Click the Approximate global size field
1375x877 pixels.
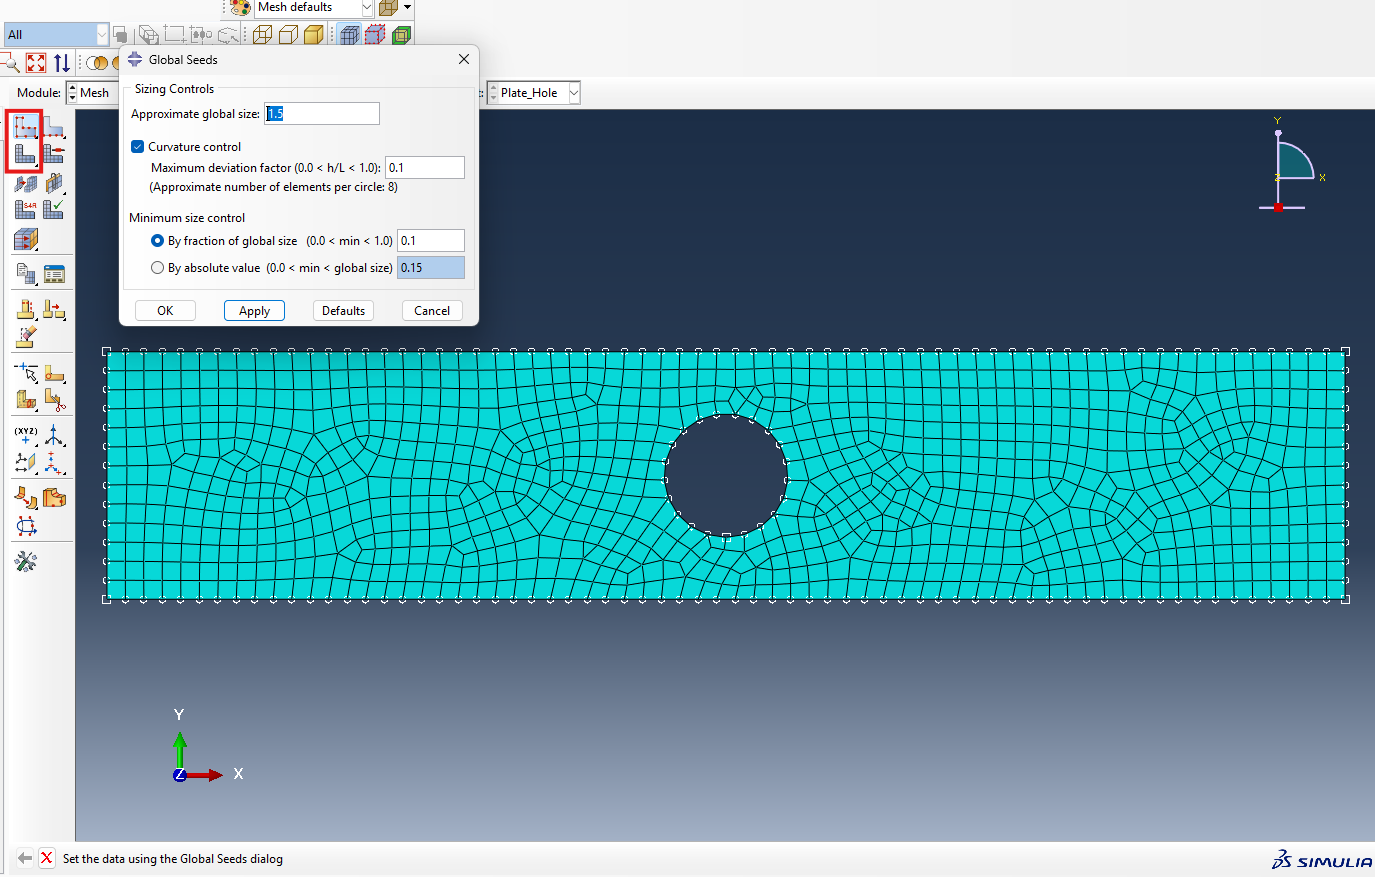[321, 114]
